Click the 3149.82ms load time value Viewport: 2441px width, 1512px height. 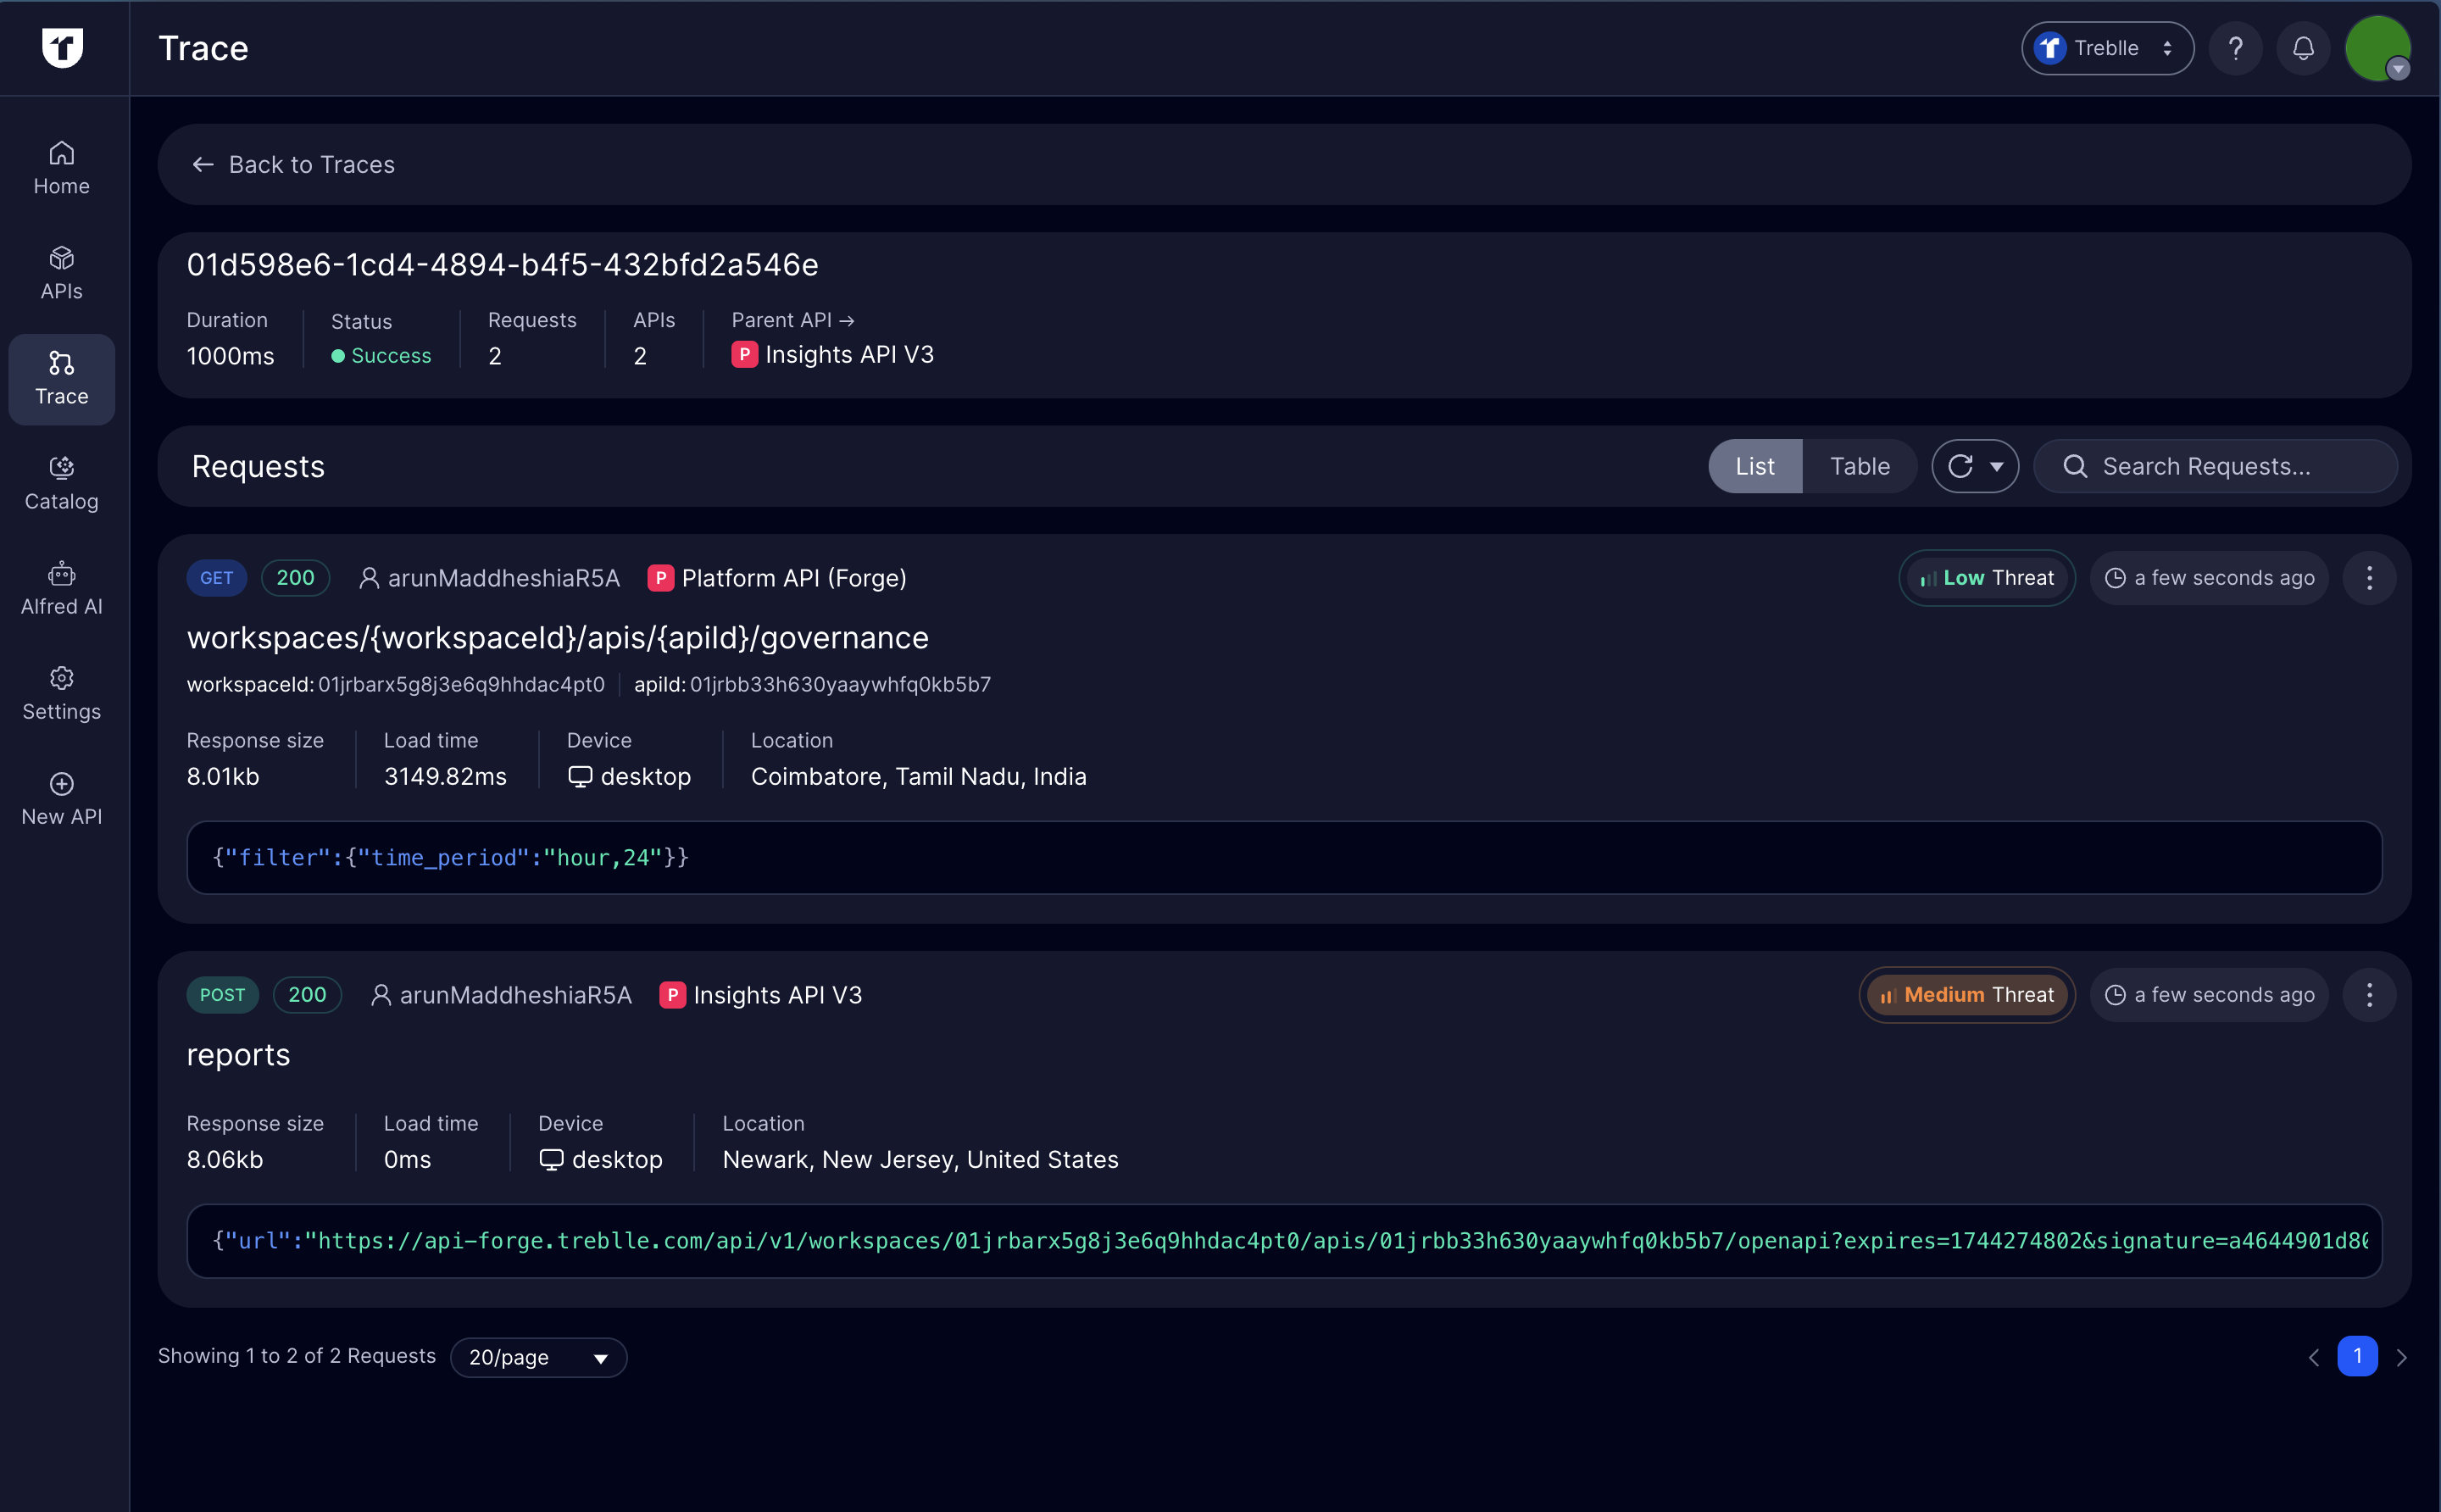[x=445, y=776]
